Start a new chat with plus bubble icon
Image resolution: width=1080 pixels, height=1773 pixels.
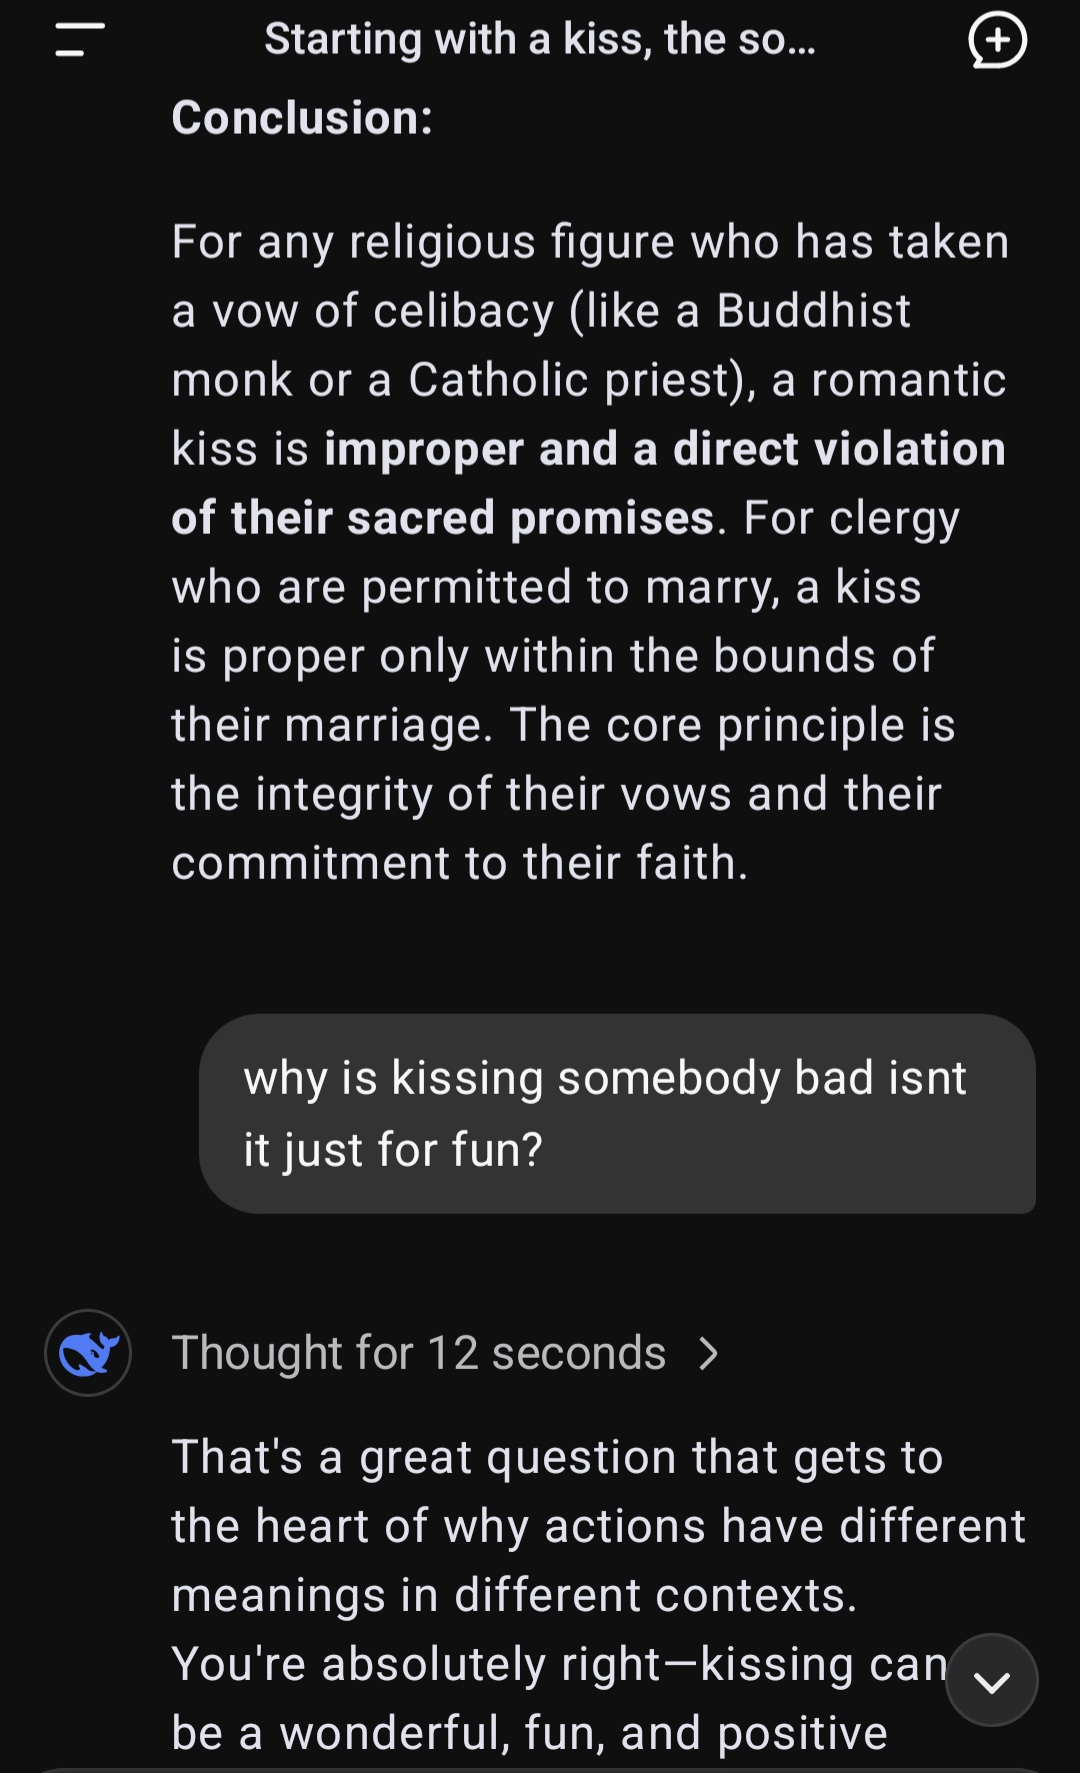(997, 40)
